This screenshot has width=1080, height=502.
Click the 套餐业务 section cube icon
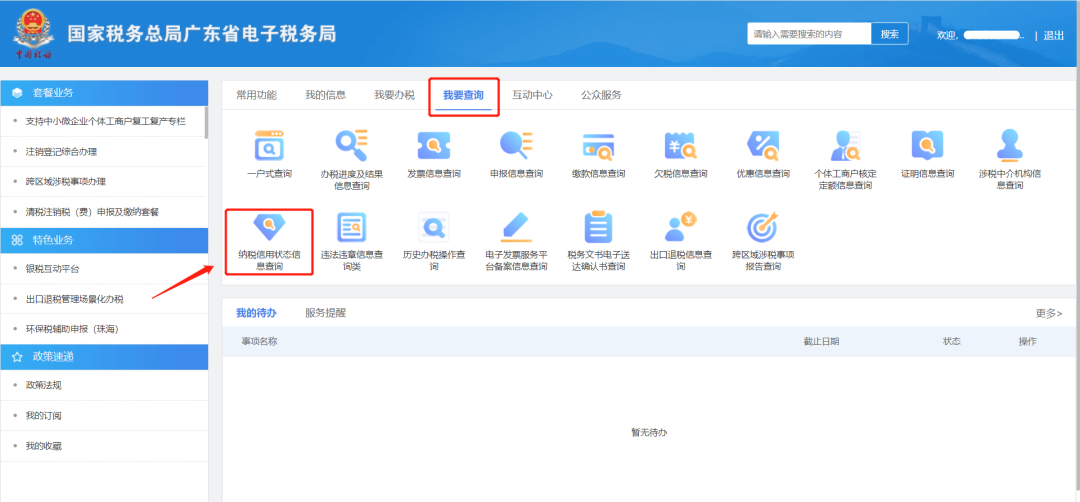pyautogui.click(x=17, y=93)
